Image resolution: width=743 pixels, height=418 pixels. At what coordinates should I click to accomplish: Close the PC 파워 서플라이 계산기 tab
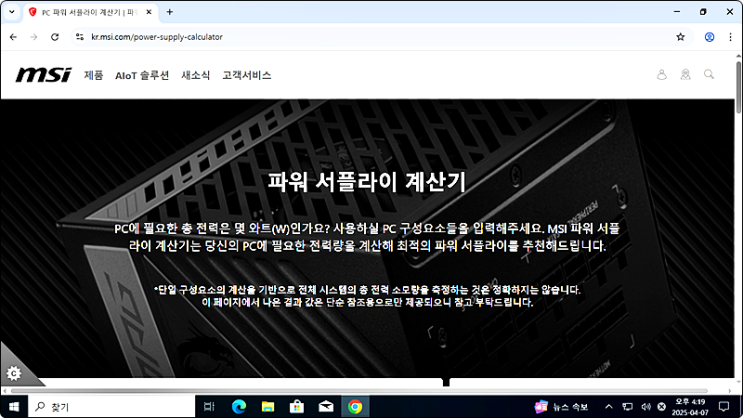[149, 12]
